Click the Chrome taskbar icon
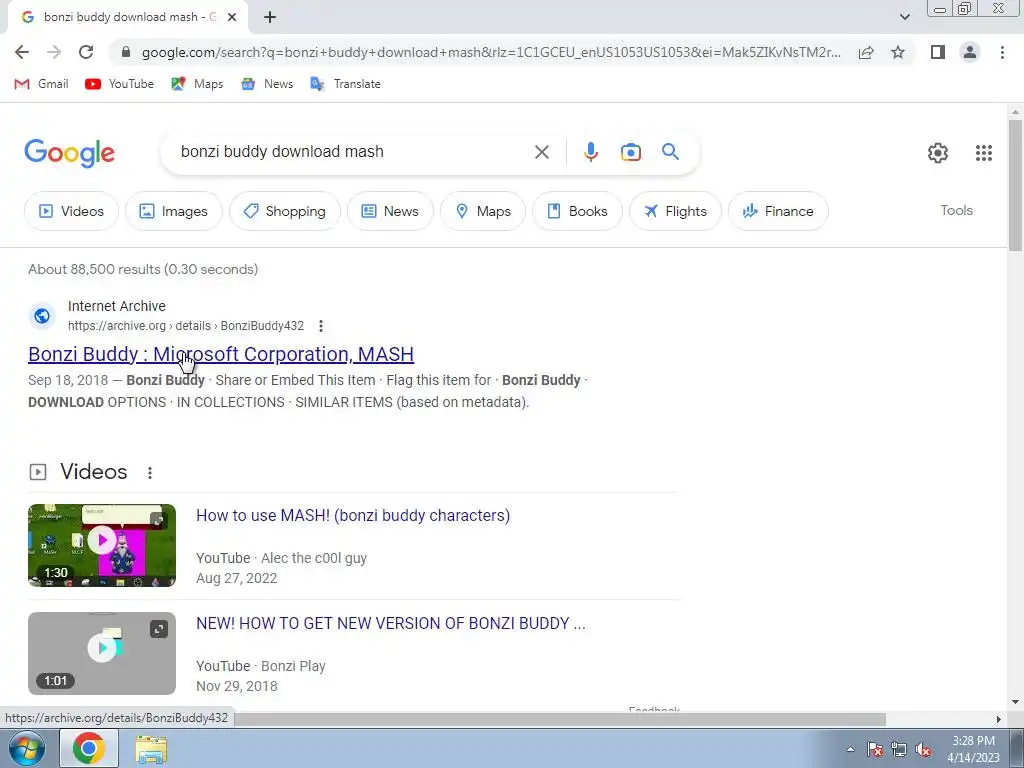 [x=89, y=748]
